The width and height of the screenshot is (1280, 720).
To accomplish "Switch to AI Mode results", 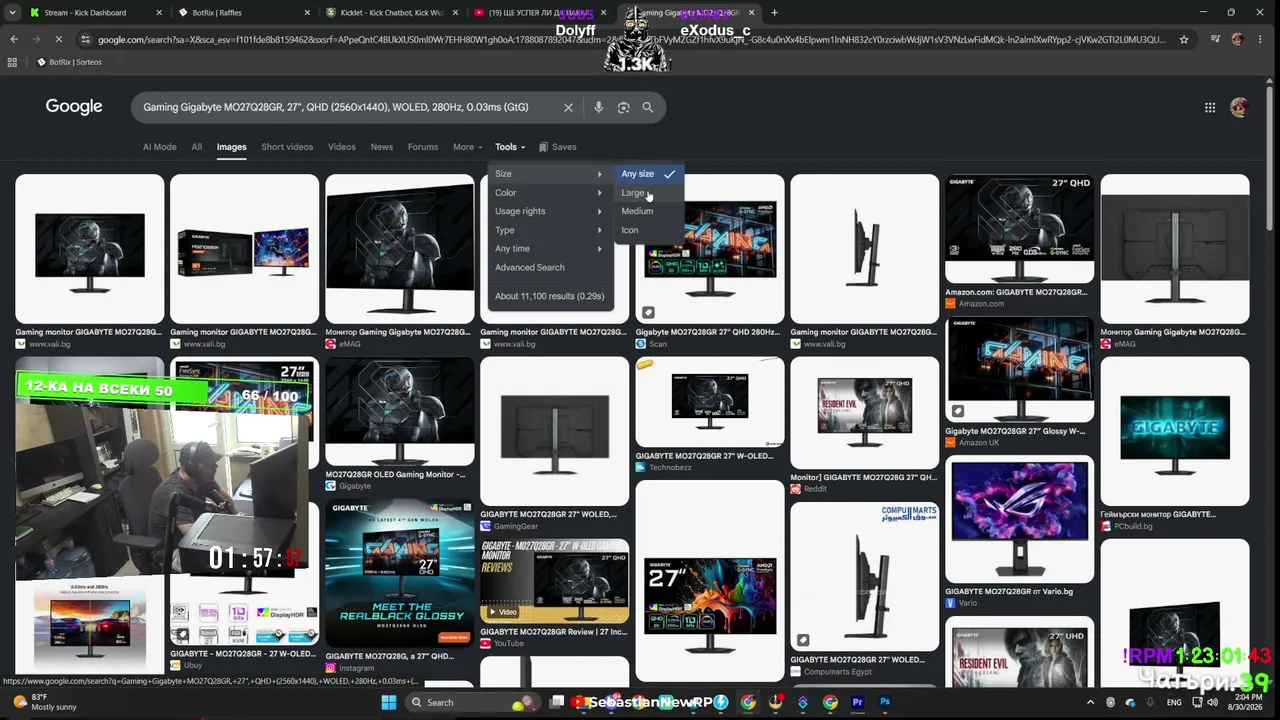I will point(160,147).
